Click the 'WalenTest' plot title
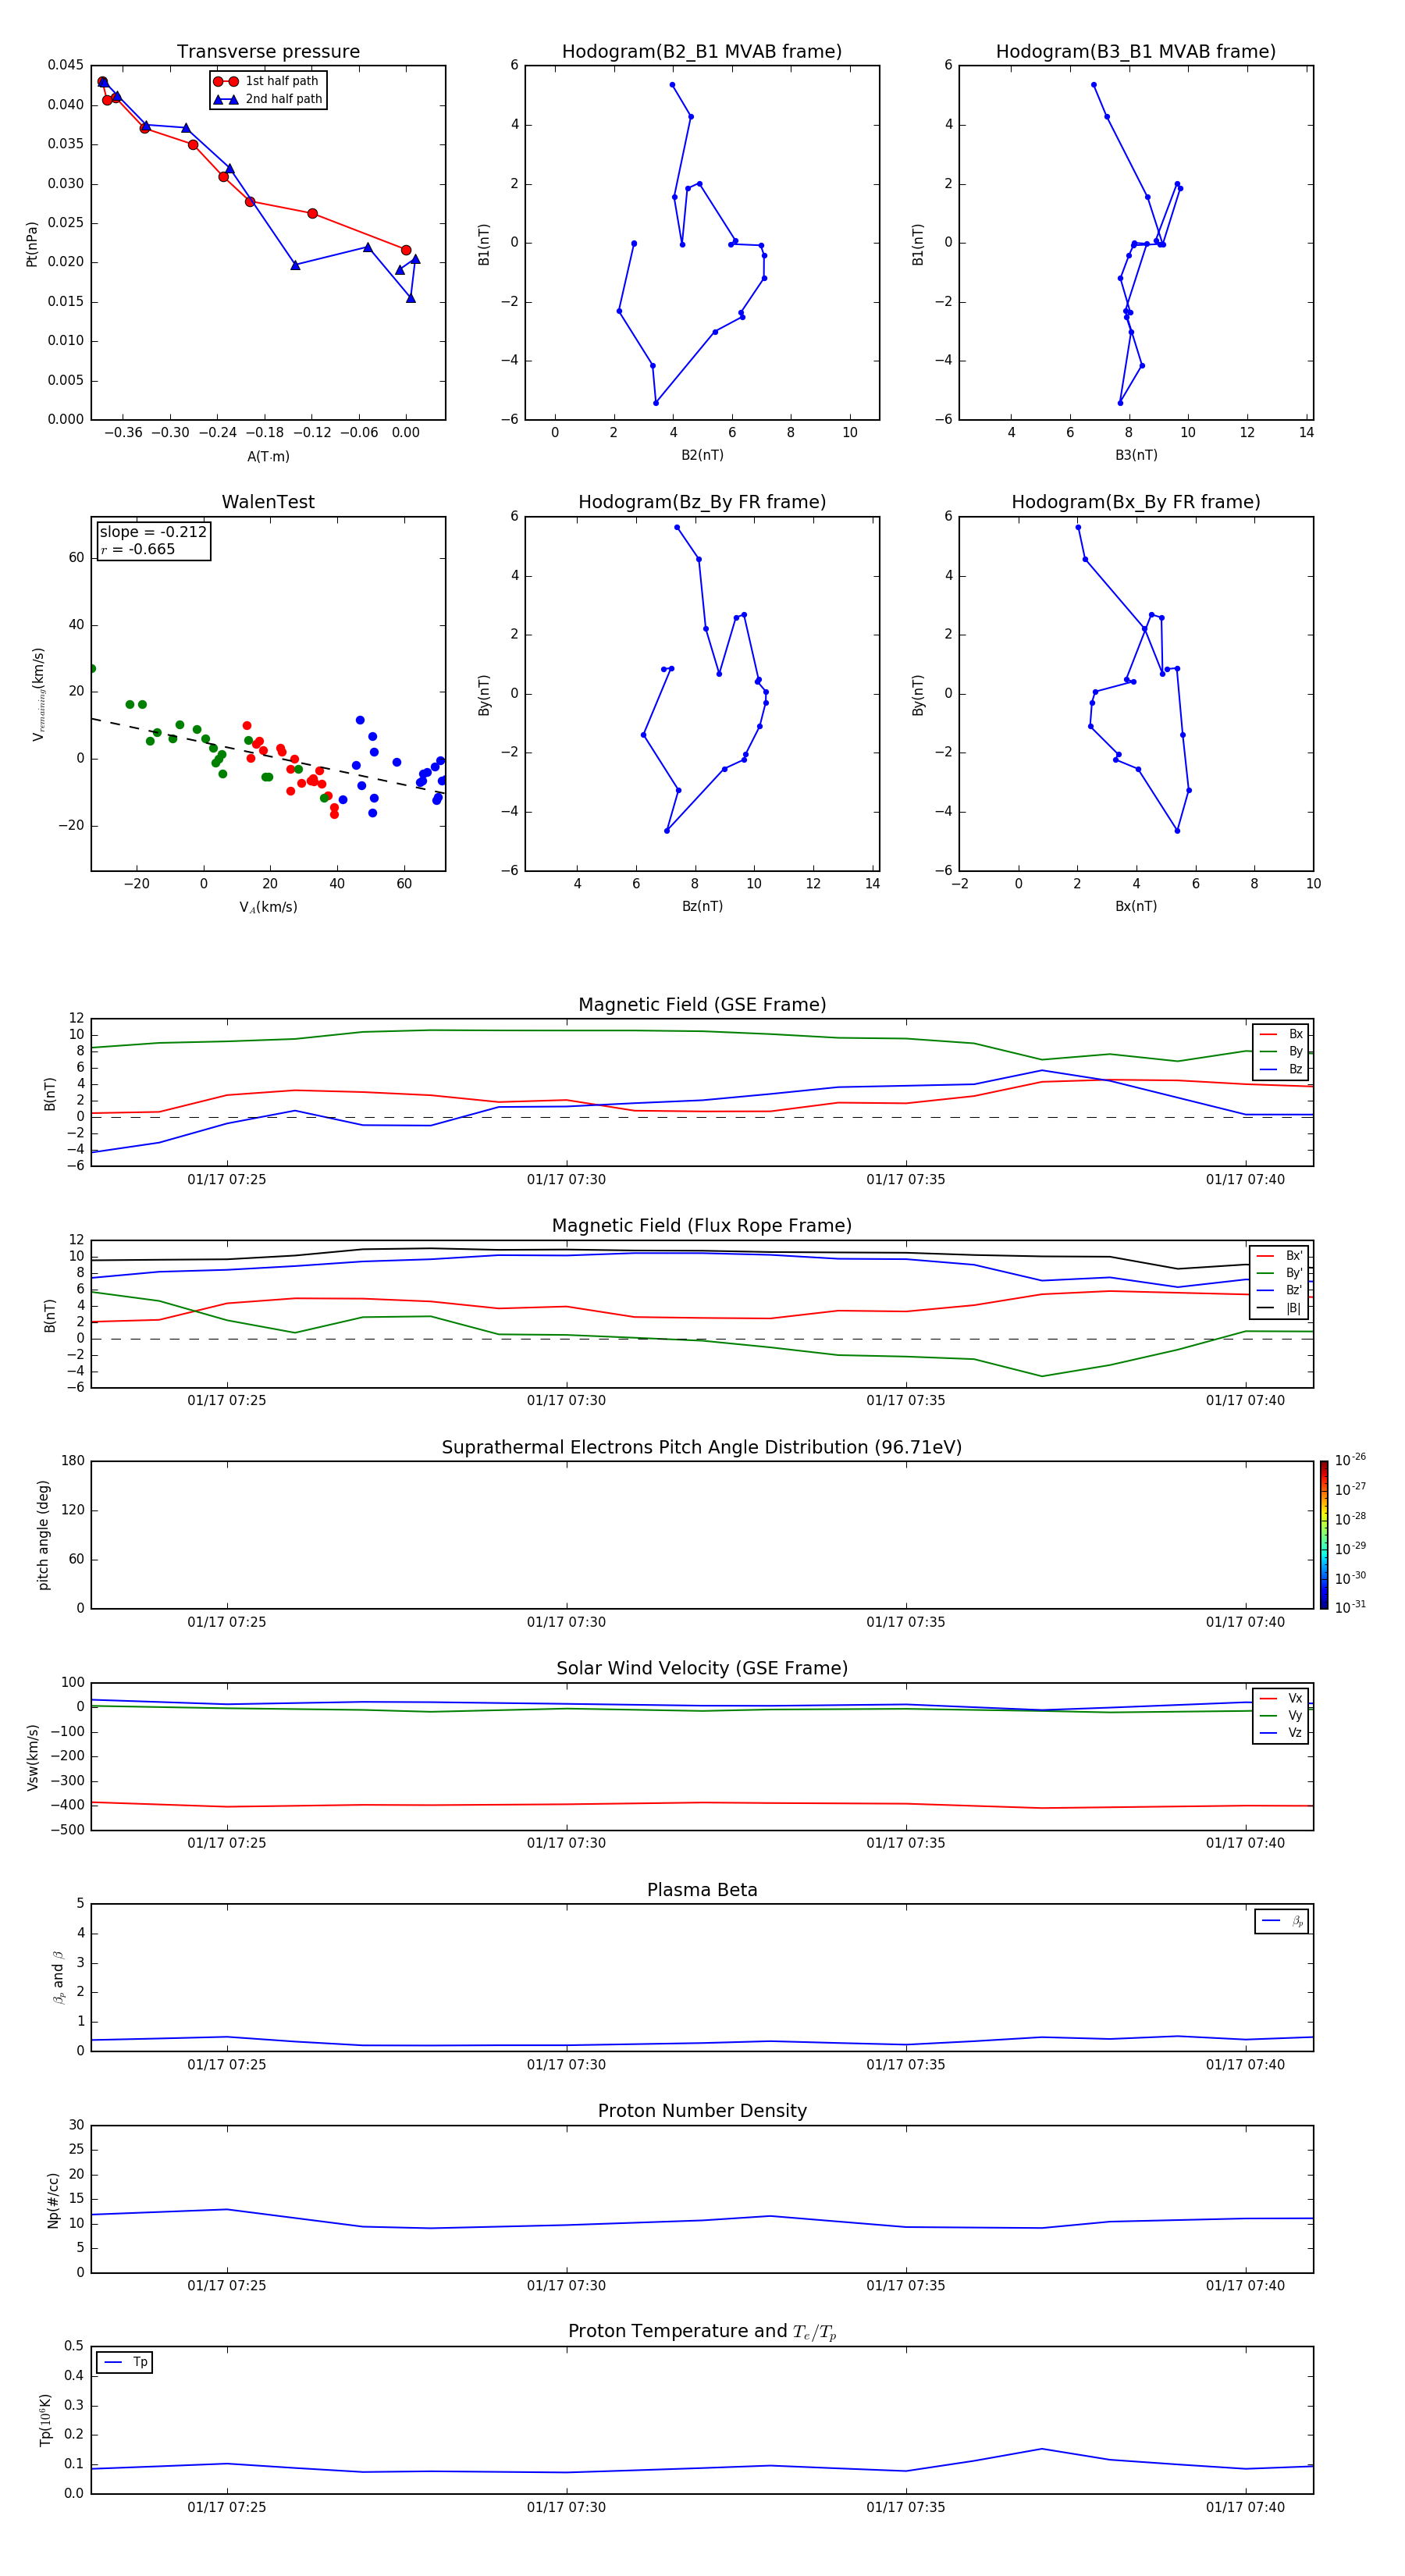Viewport: 1405px width, 2576px height. (x=268, y=502)
